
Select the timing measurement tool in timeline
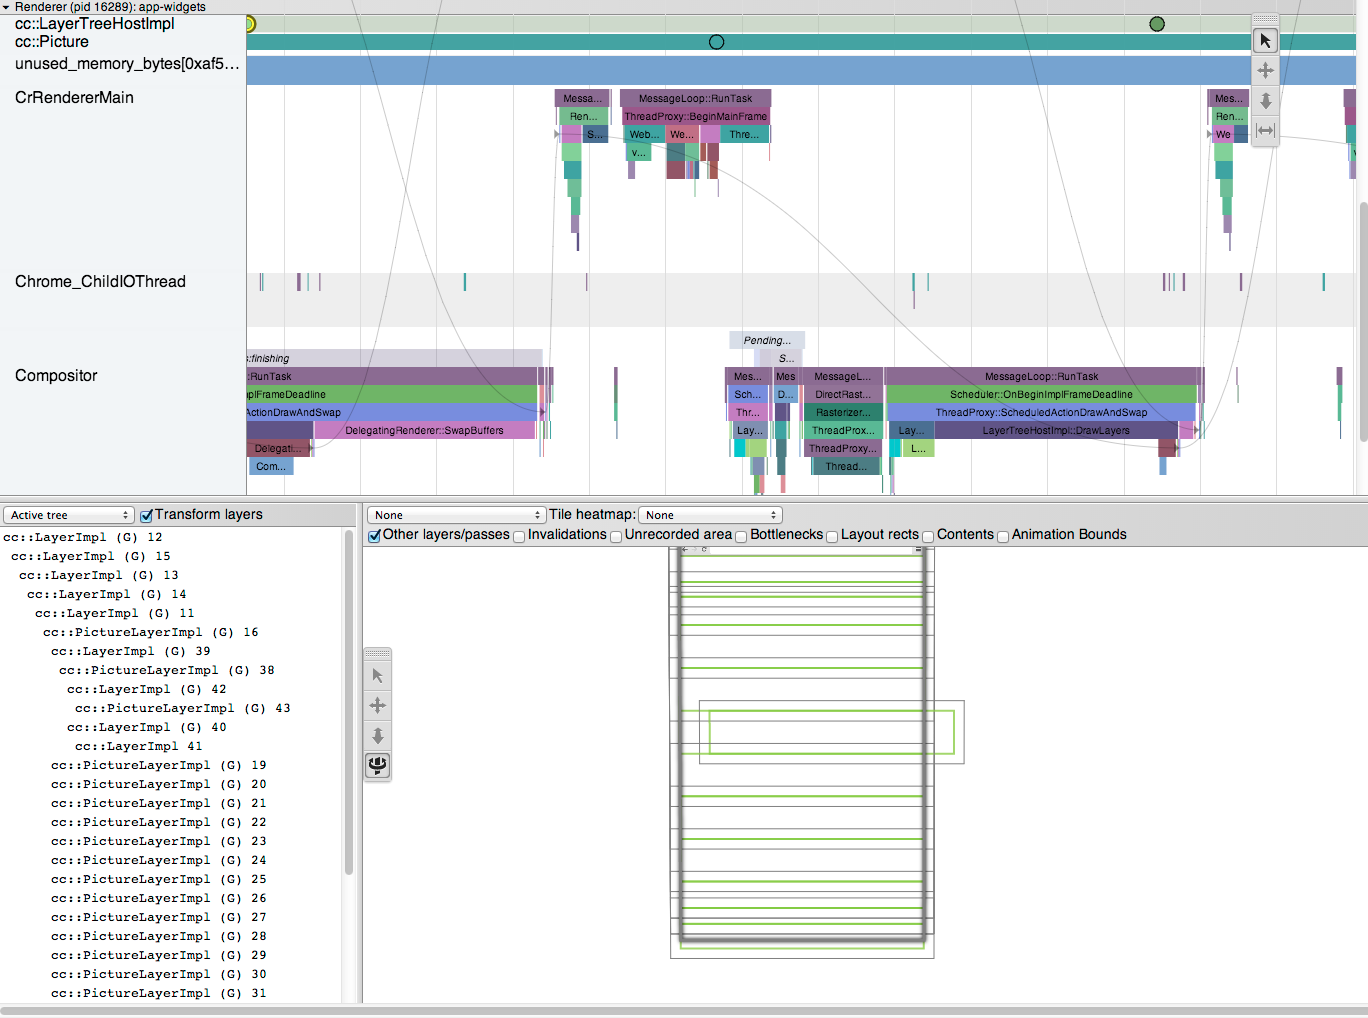[x=1265, y=131]
